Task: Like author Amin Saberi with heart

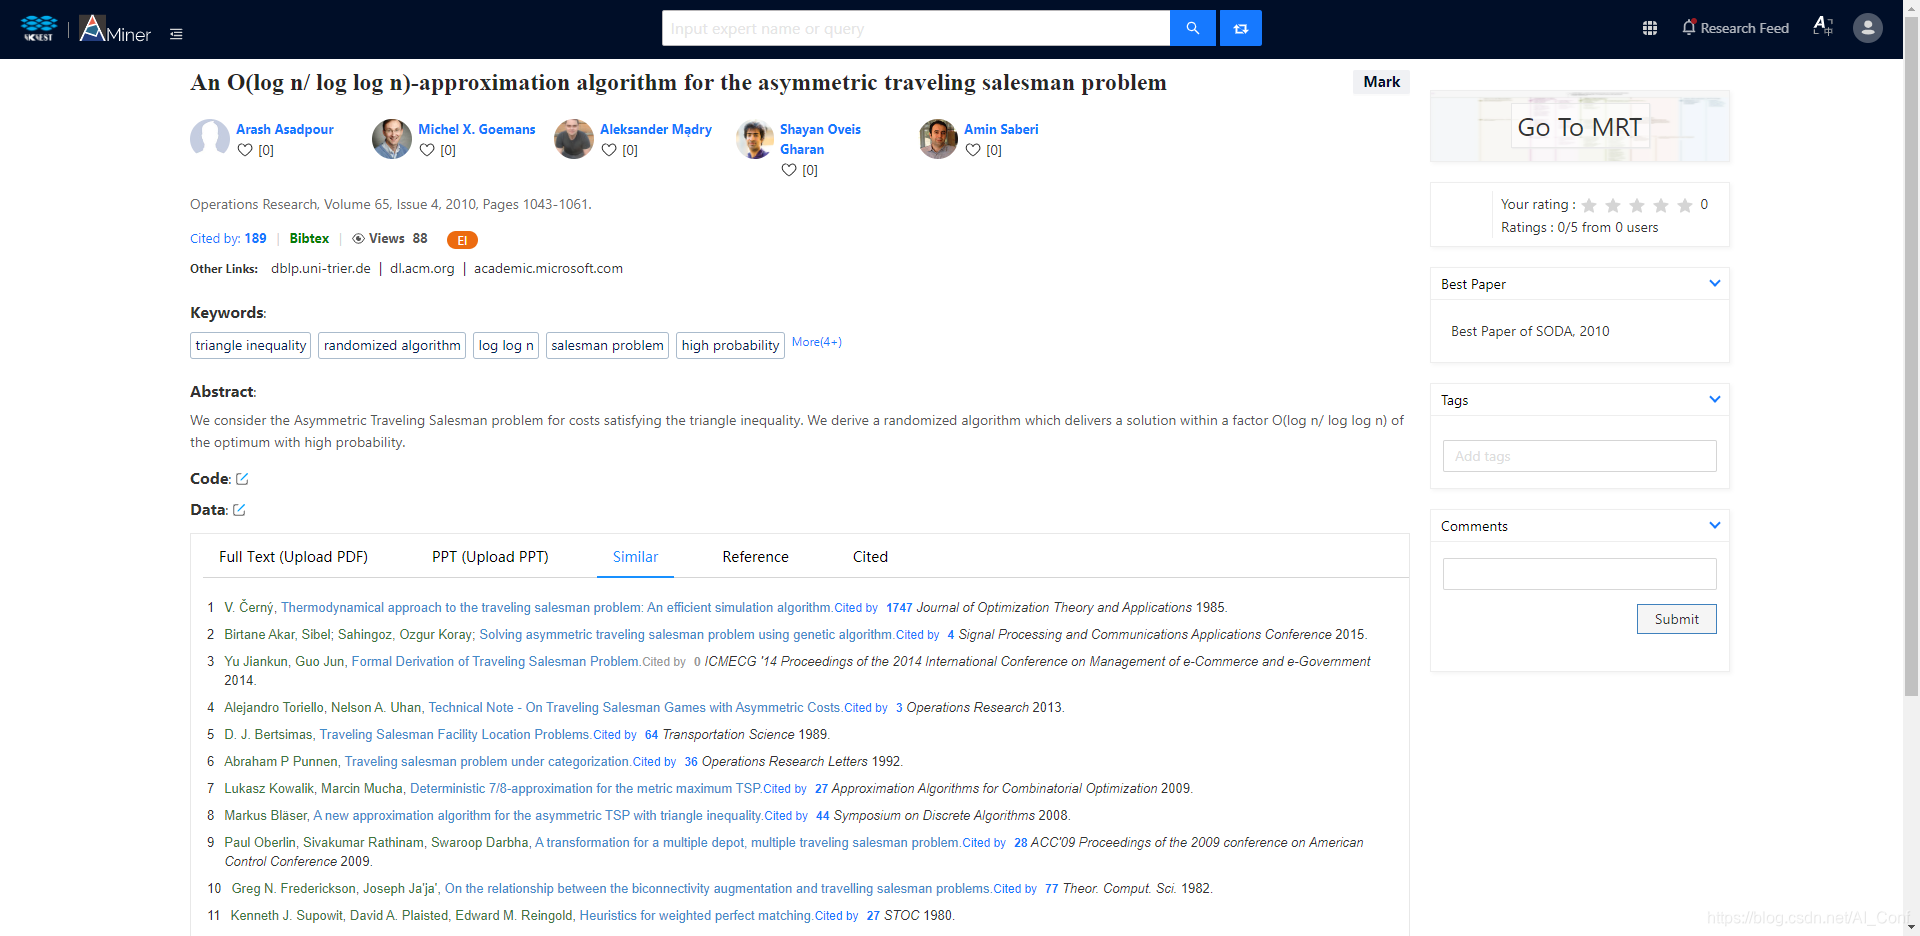Action: tap(973, 150)
